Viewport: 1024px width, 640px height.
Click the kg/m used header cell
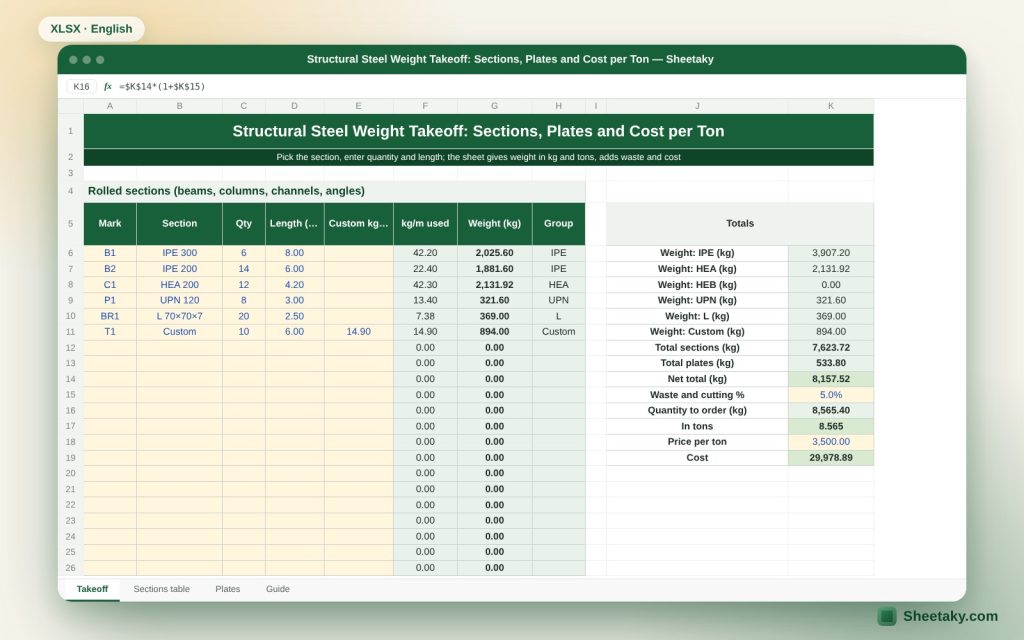425,223
